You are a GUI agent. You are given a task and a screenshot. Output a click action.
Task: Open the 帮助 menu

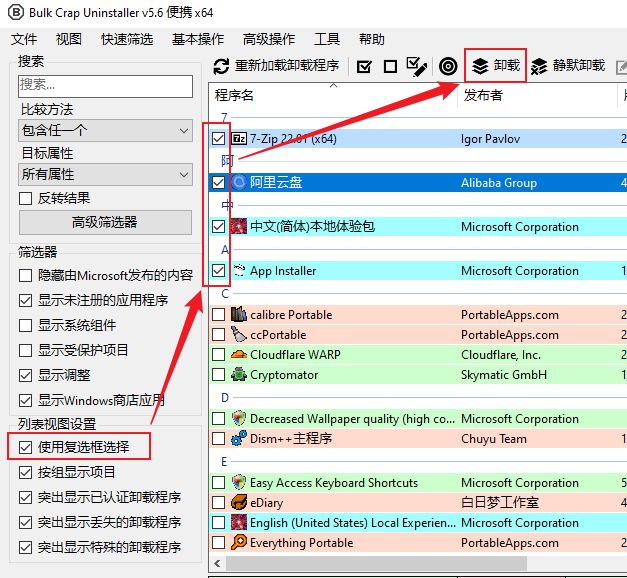point(371,39)
